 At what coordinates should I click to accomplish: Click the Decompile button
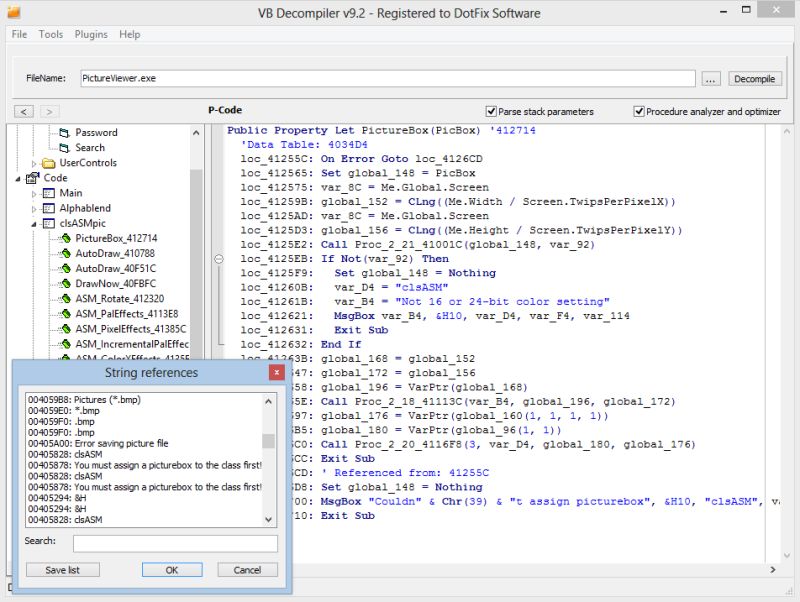pos(755,78)
